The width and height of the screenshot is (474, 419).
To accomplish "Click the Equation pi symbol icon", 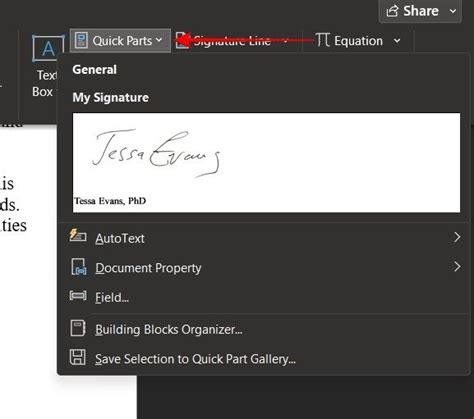I will pos(322,40).
